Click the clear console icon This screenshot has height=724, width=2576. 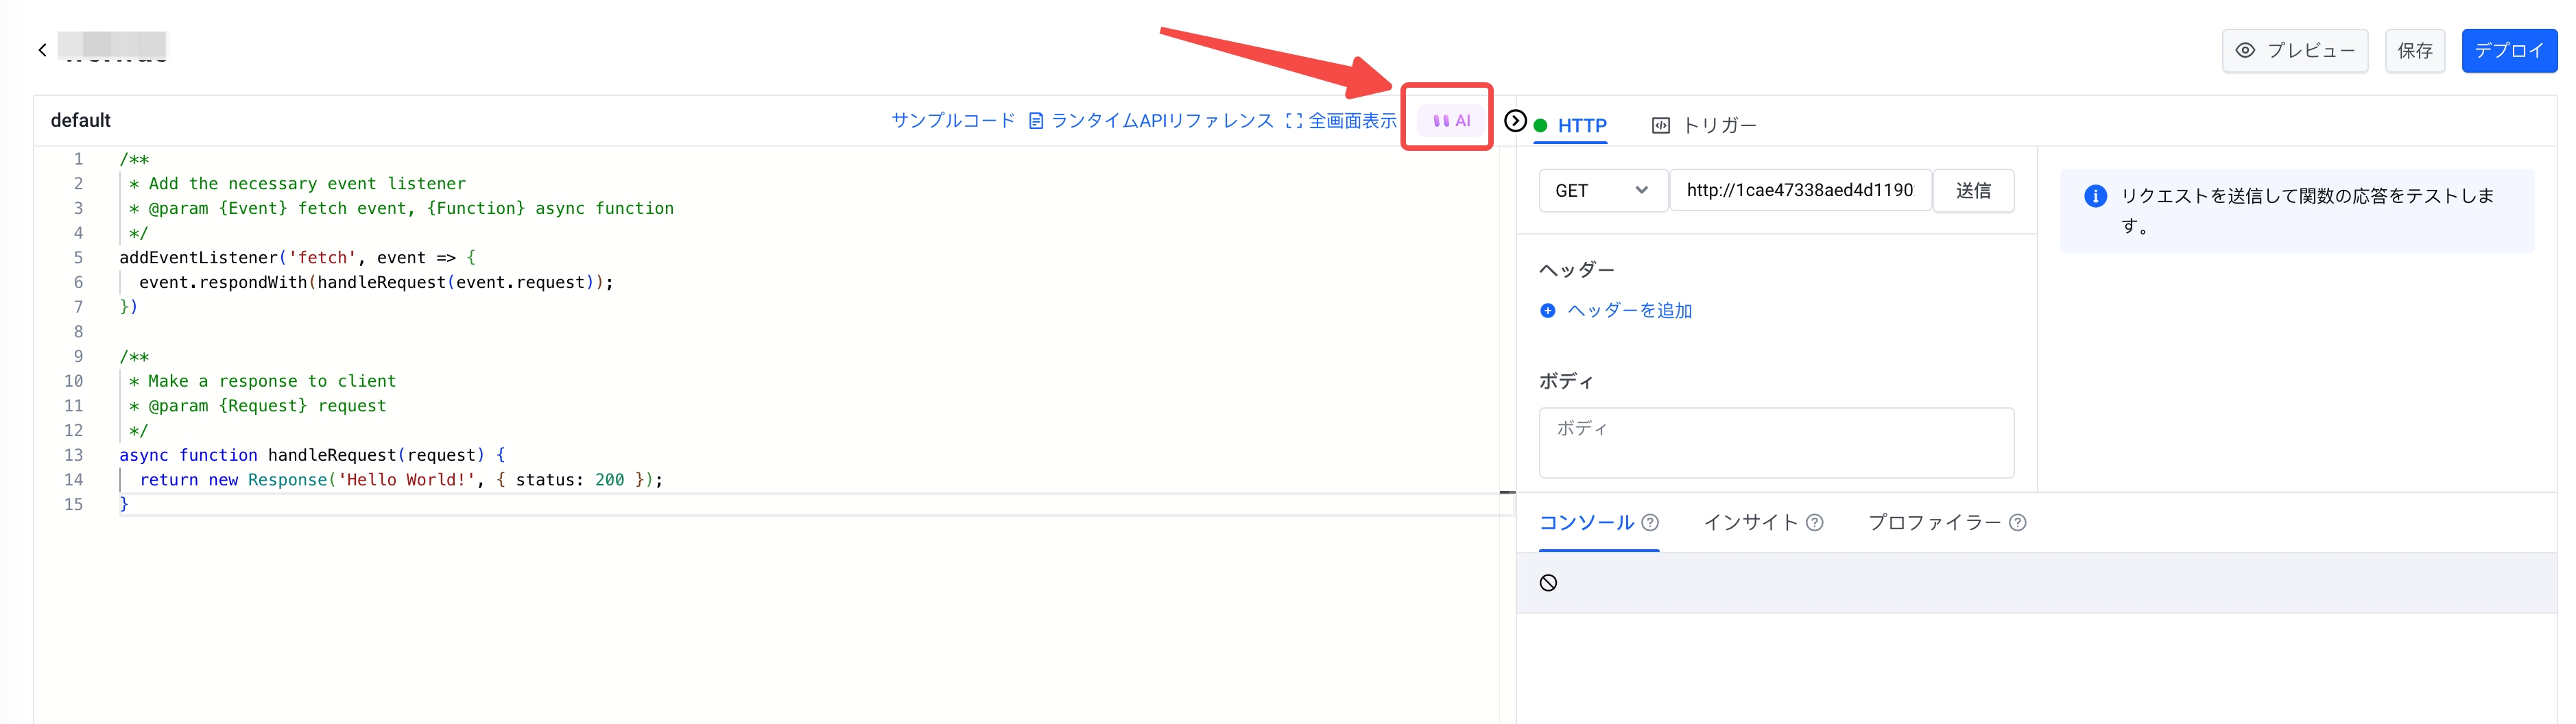(1548, 583)
